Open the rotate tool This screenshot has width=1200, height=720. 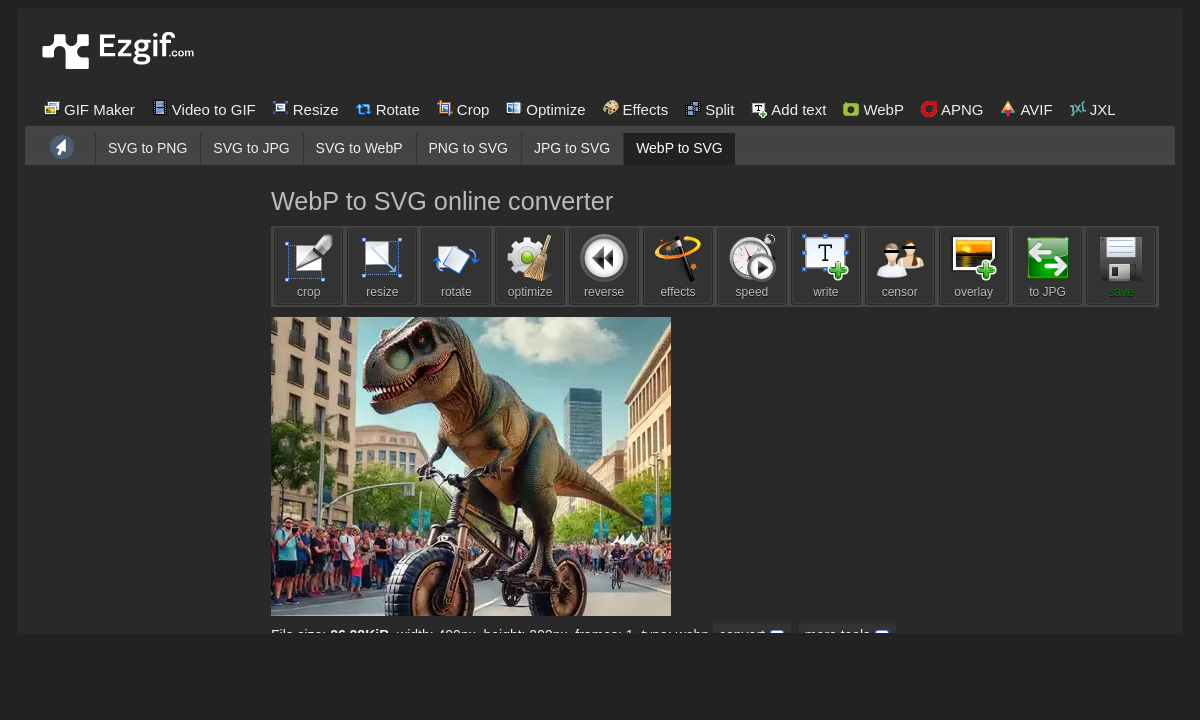456,266
